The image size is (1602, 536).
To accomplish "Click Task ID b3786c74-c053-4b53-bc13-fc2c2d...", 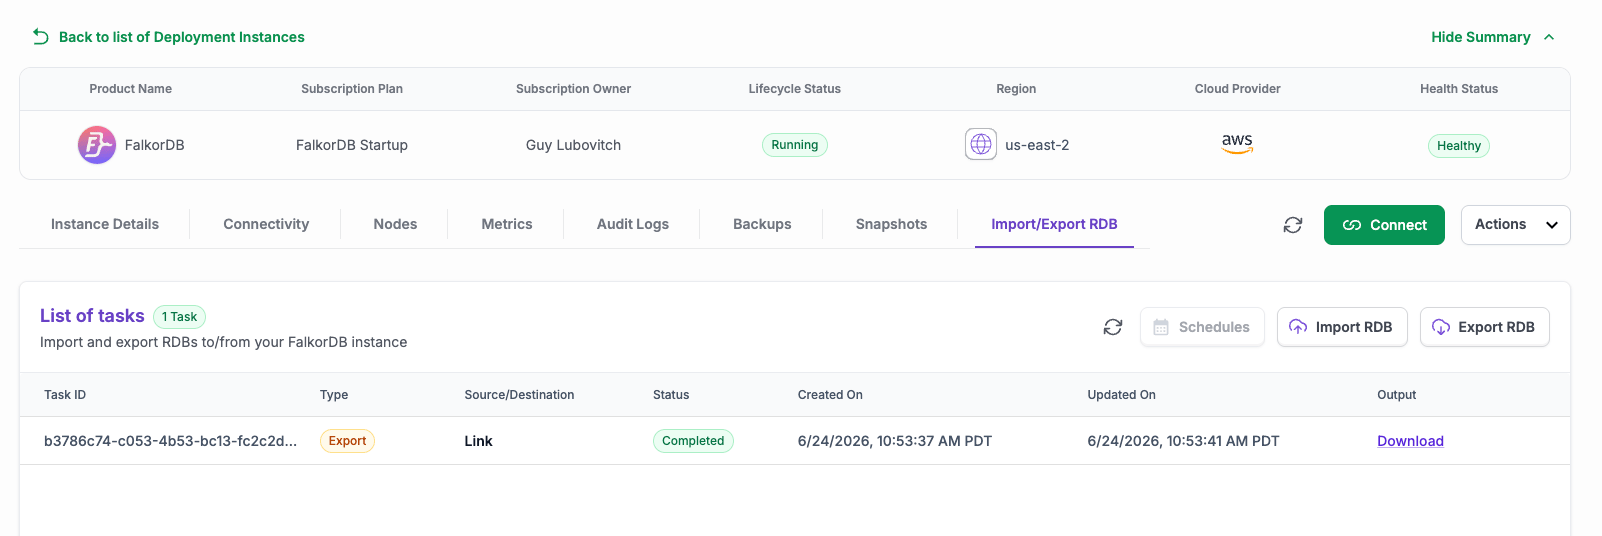I will click(x=170, y=441).
